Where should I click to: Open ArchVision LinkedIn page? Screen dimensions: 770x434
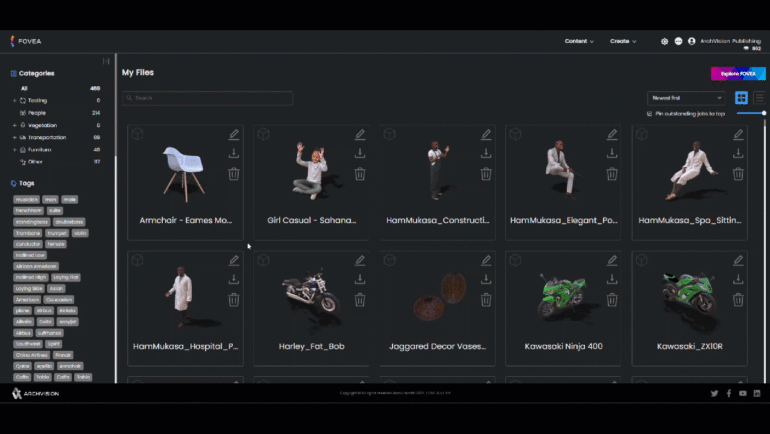(757, 393)
